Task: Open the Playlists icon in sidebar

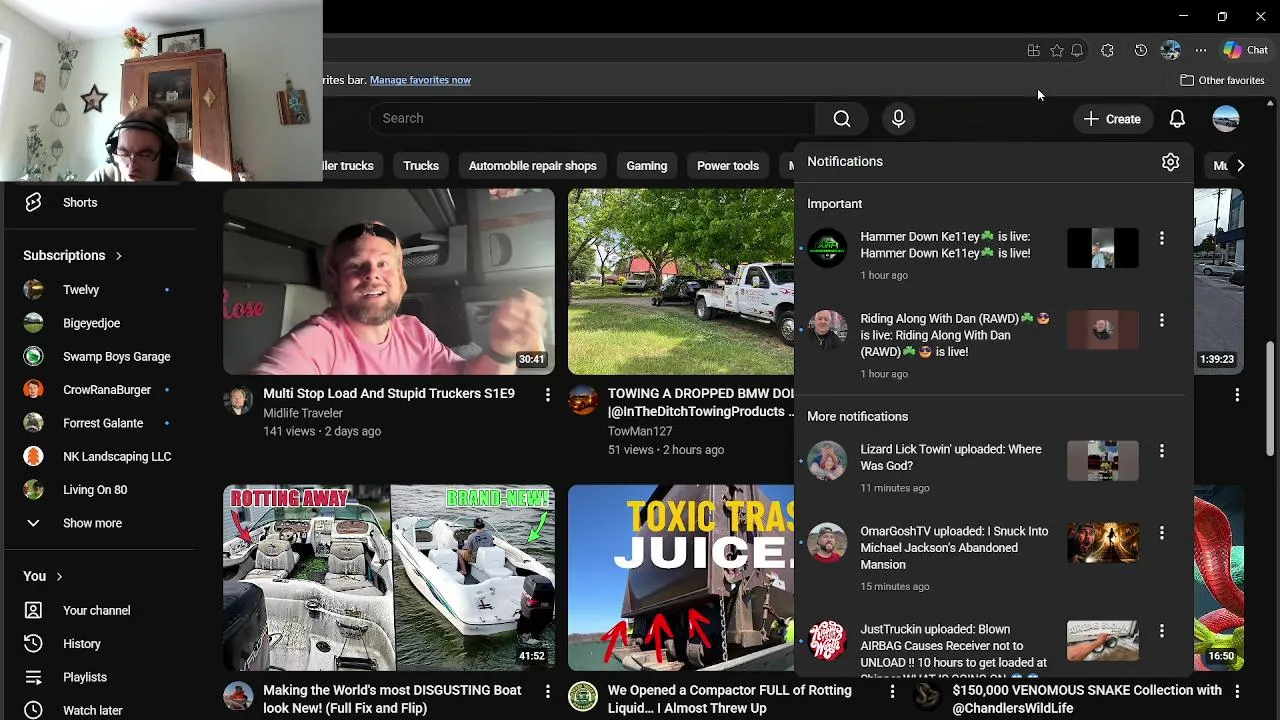Action: pos(33,677)
